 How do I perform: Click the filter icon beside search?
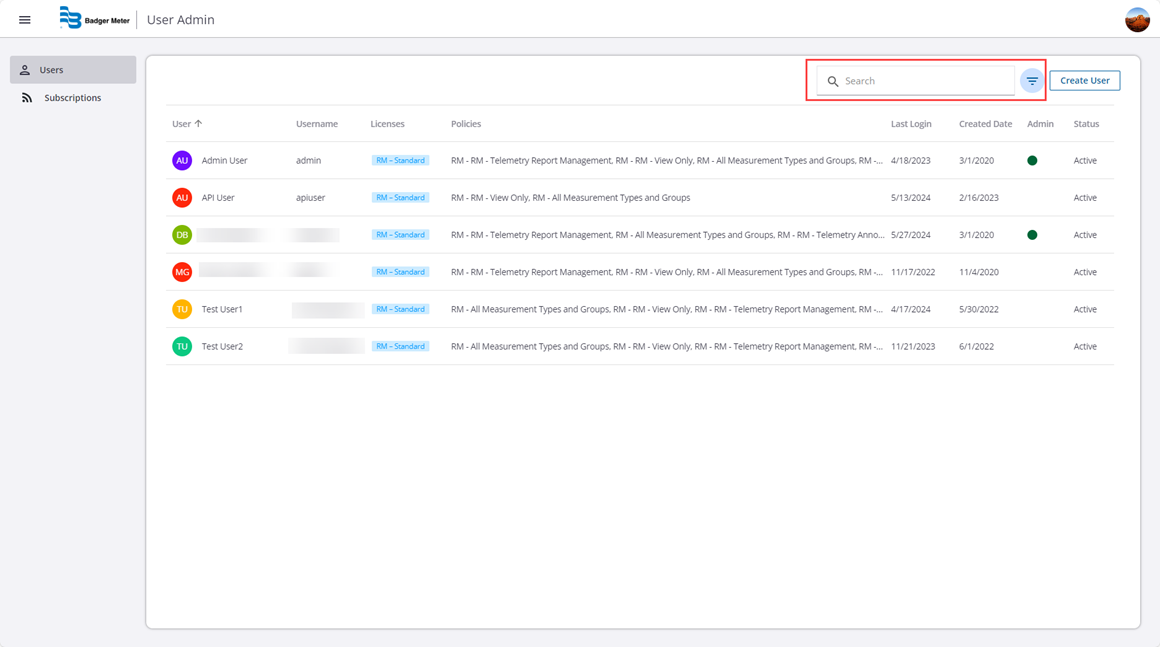click(x=1032, y=81)
